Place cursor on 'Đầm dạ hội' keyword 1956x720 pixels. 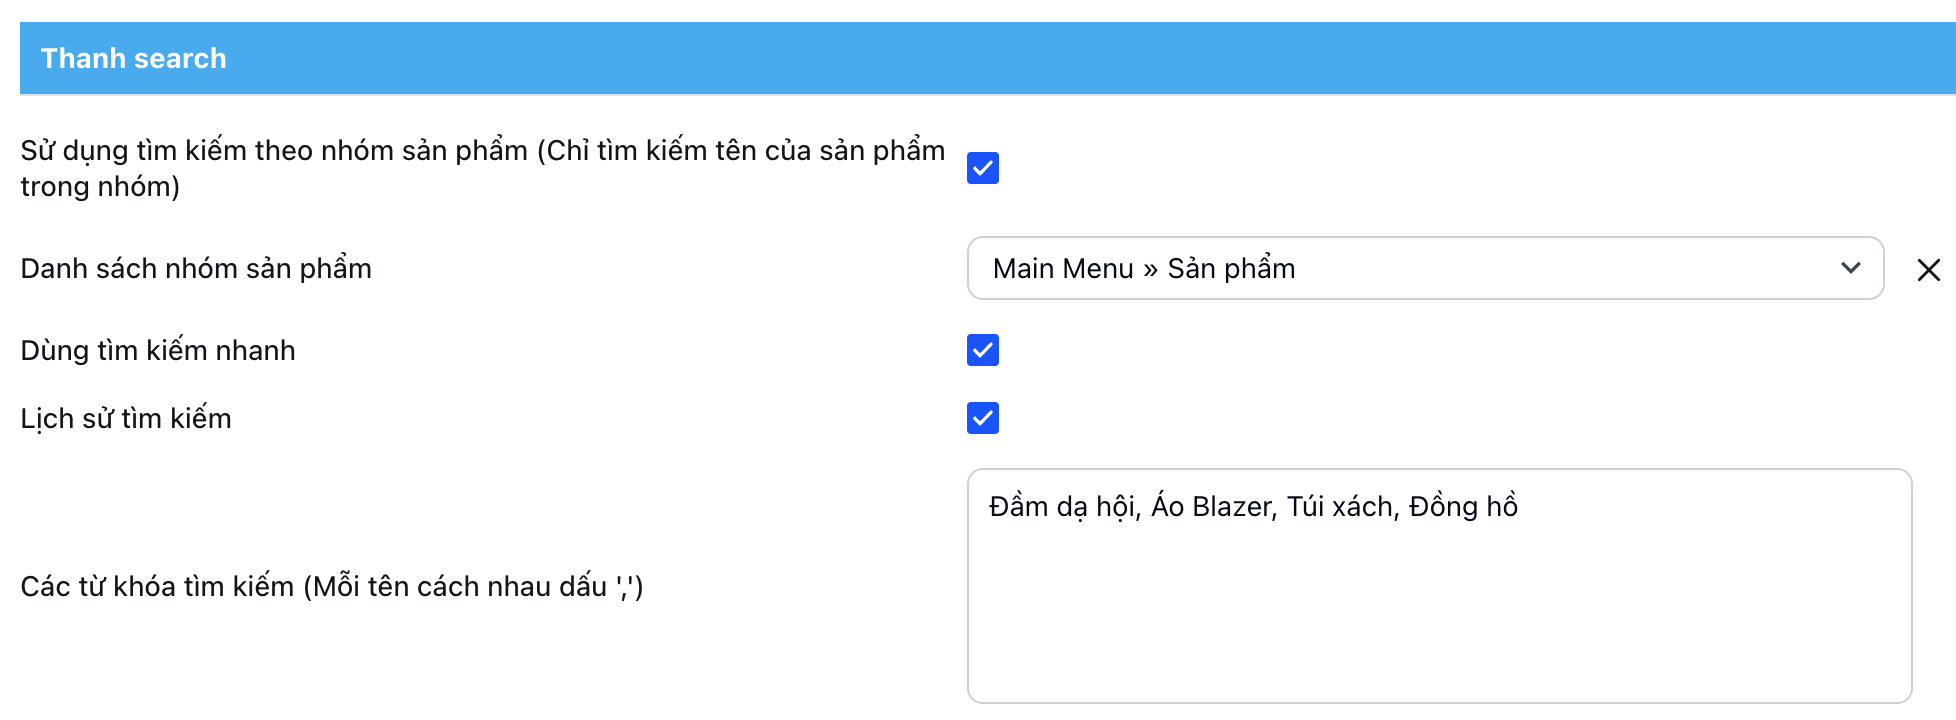click(x=1063, y=507)
